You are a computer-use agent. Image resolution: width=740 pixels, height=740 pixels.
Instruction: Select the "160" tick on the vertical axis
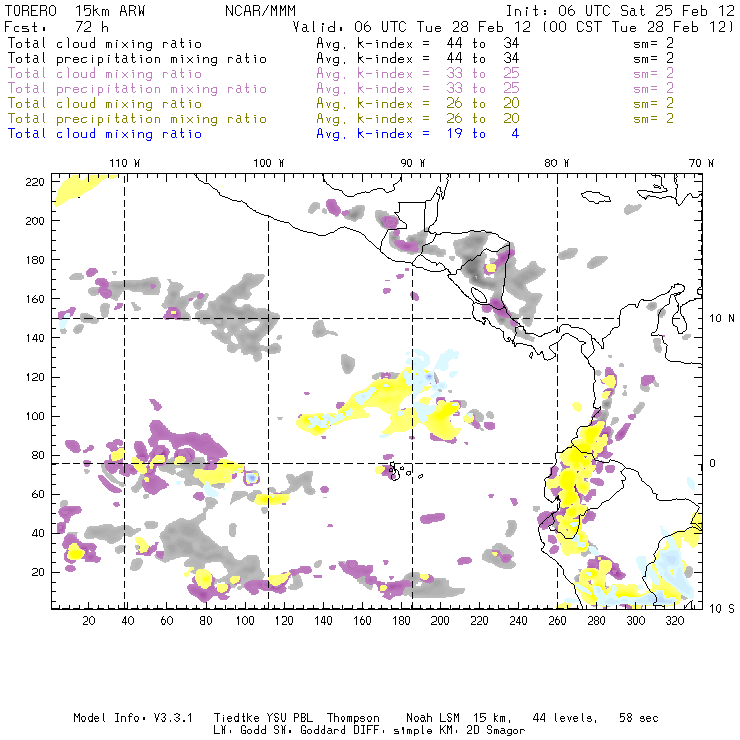[x=35, y=299]
